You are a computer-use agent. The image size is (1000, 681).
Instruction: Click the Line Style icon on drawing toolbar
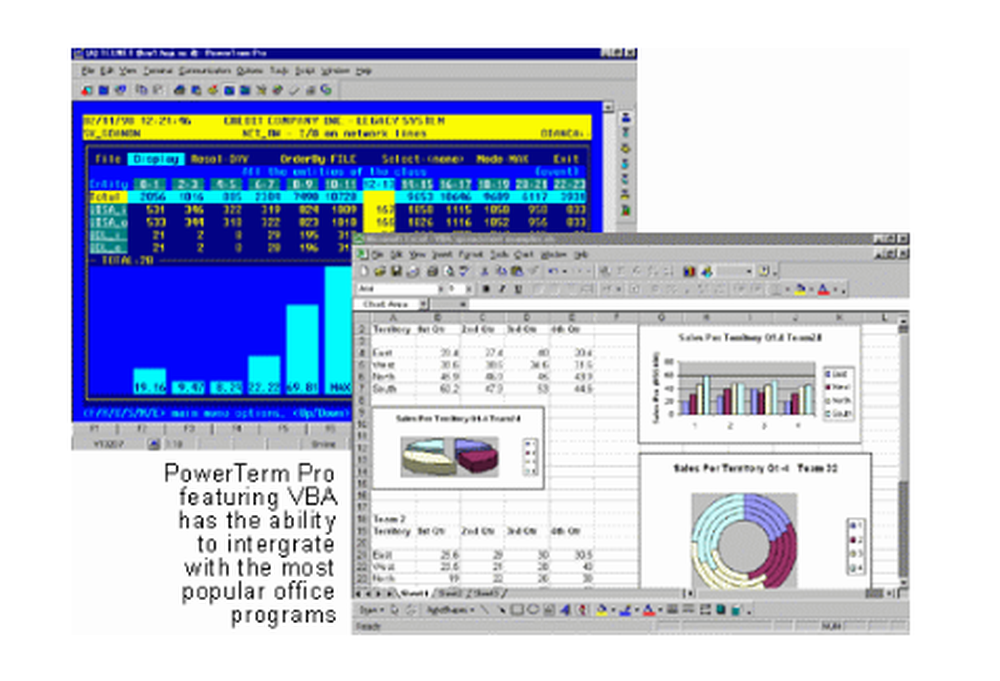pos(672,610)
